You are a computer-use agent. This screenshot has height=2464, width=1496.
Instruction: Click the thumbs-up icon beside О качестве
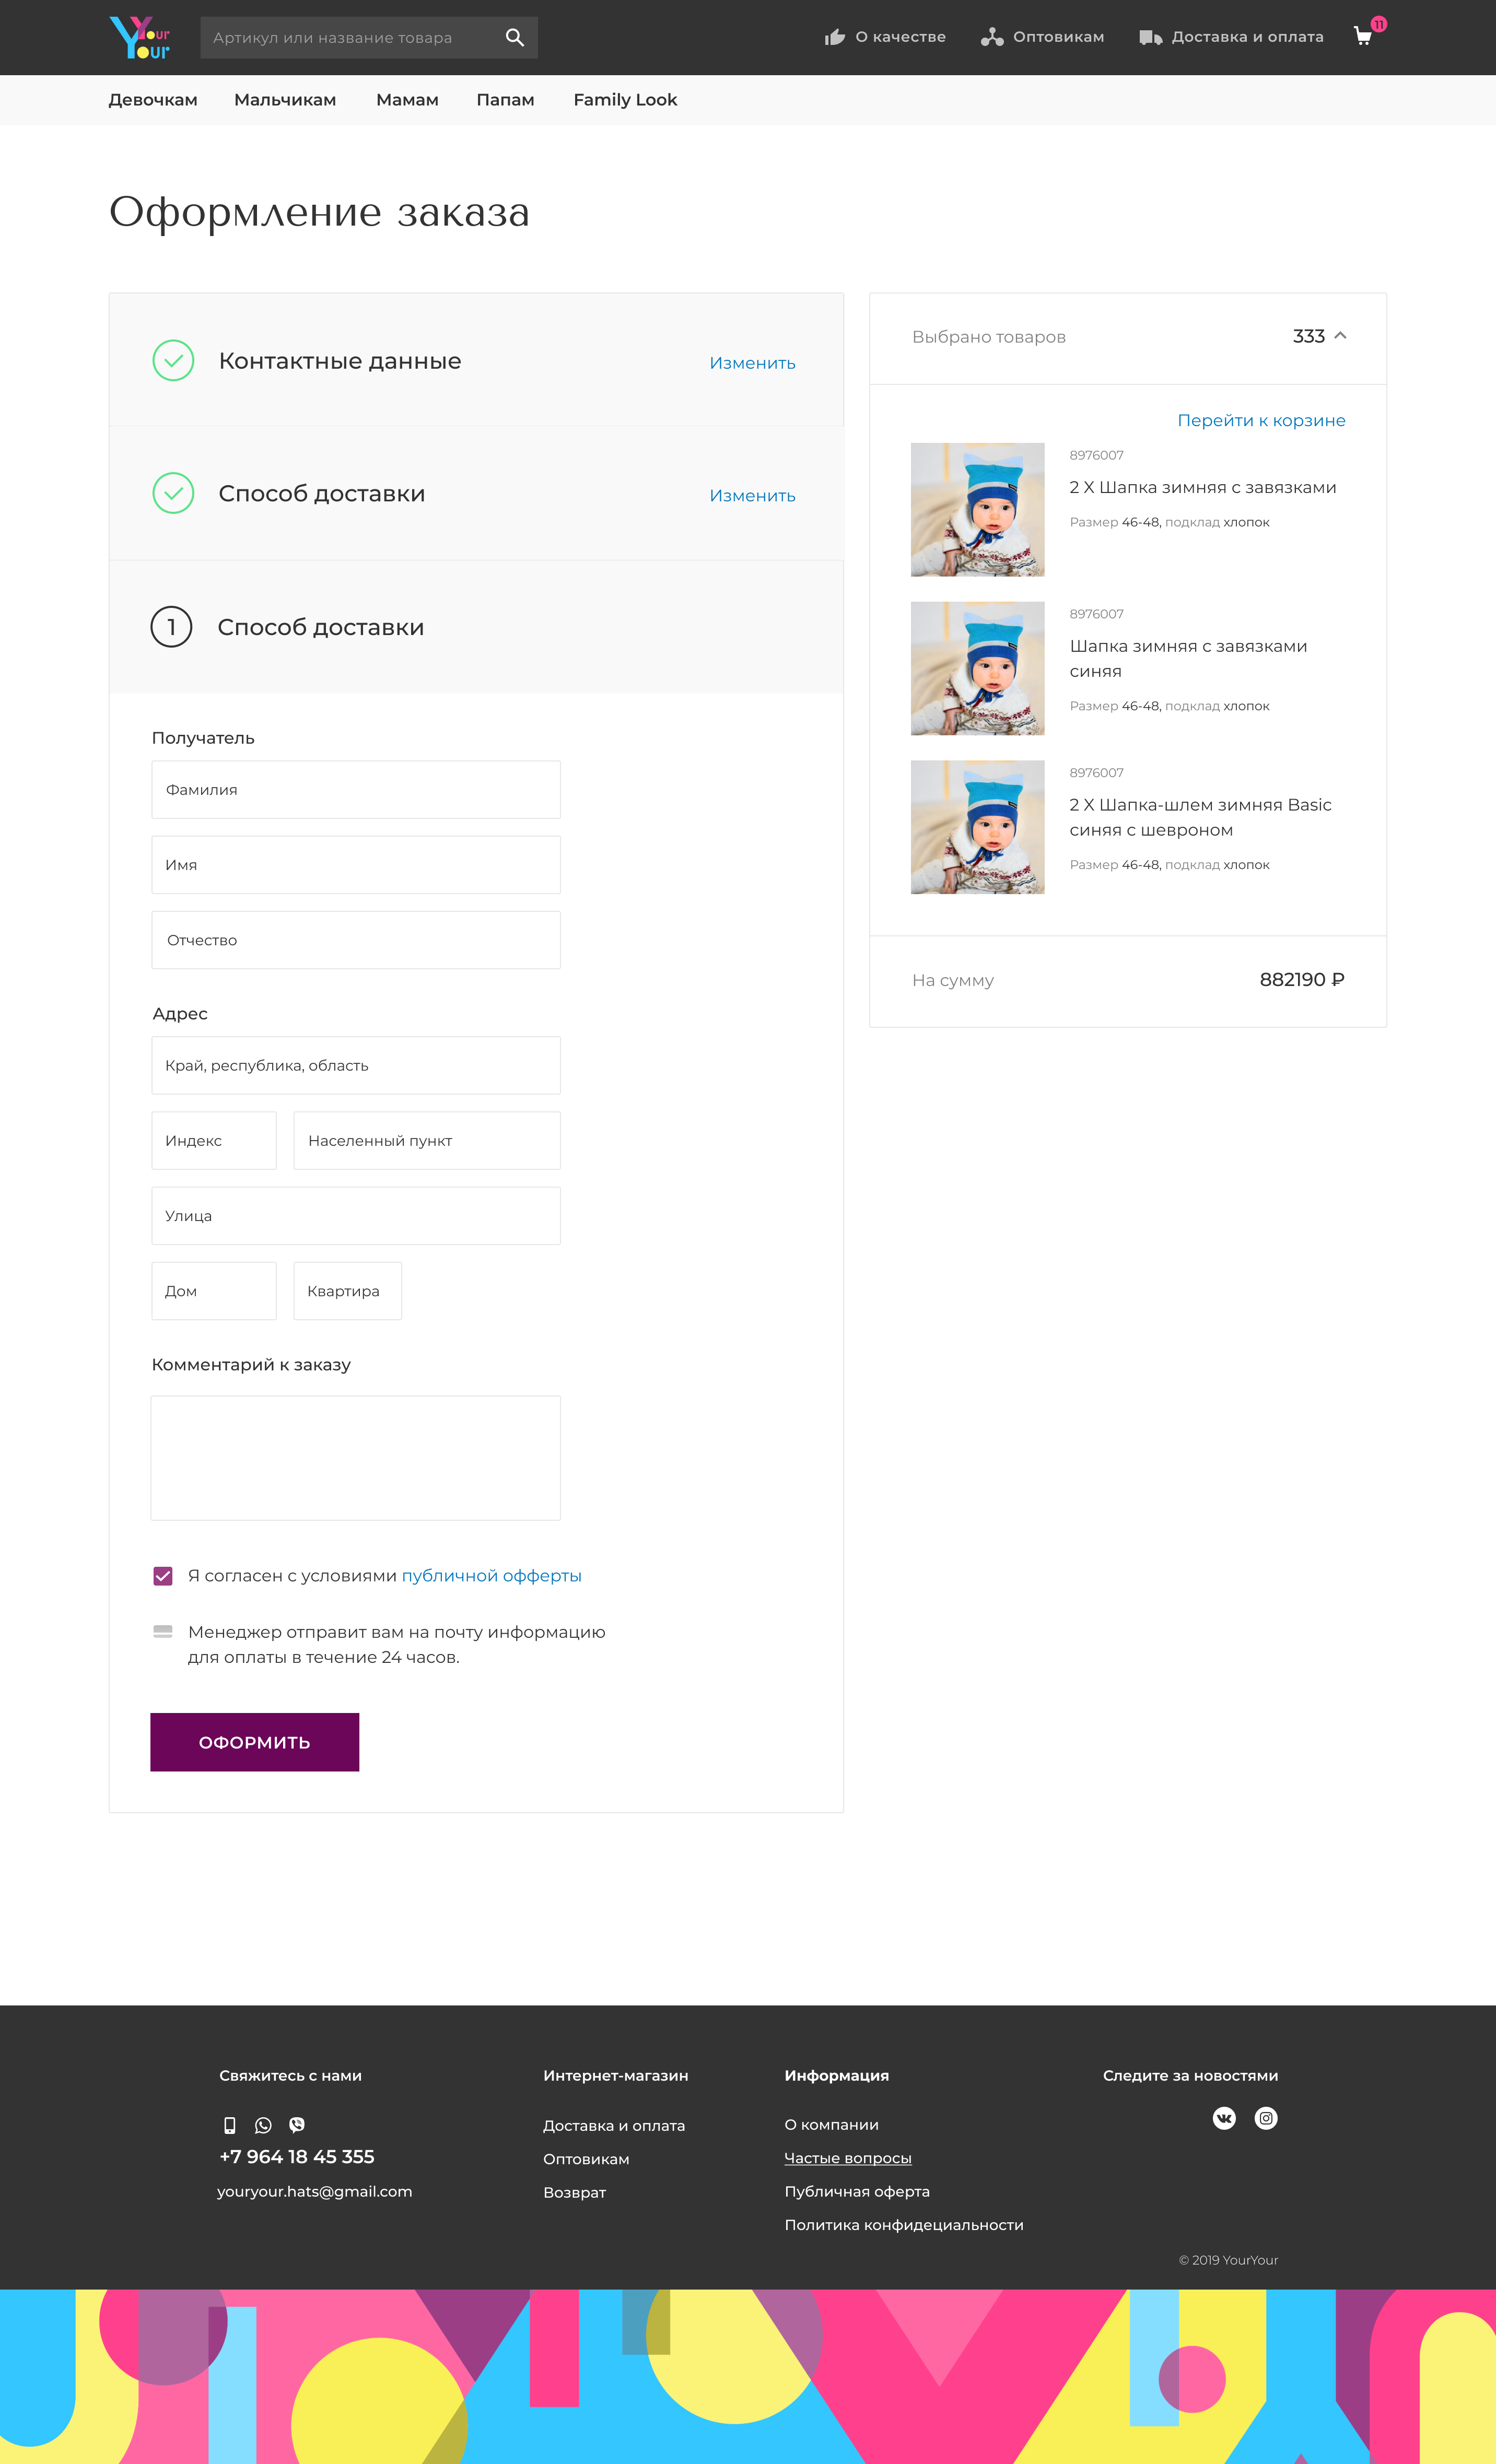click(x=834, y=38)
